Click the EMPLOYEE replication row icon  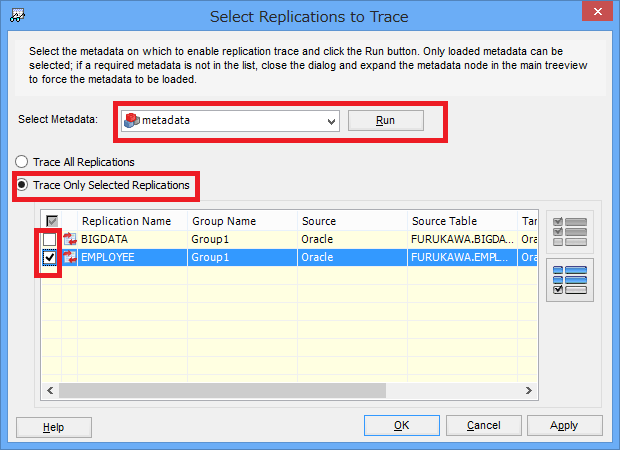click(70, 257)
